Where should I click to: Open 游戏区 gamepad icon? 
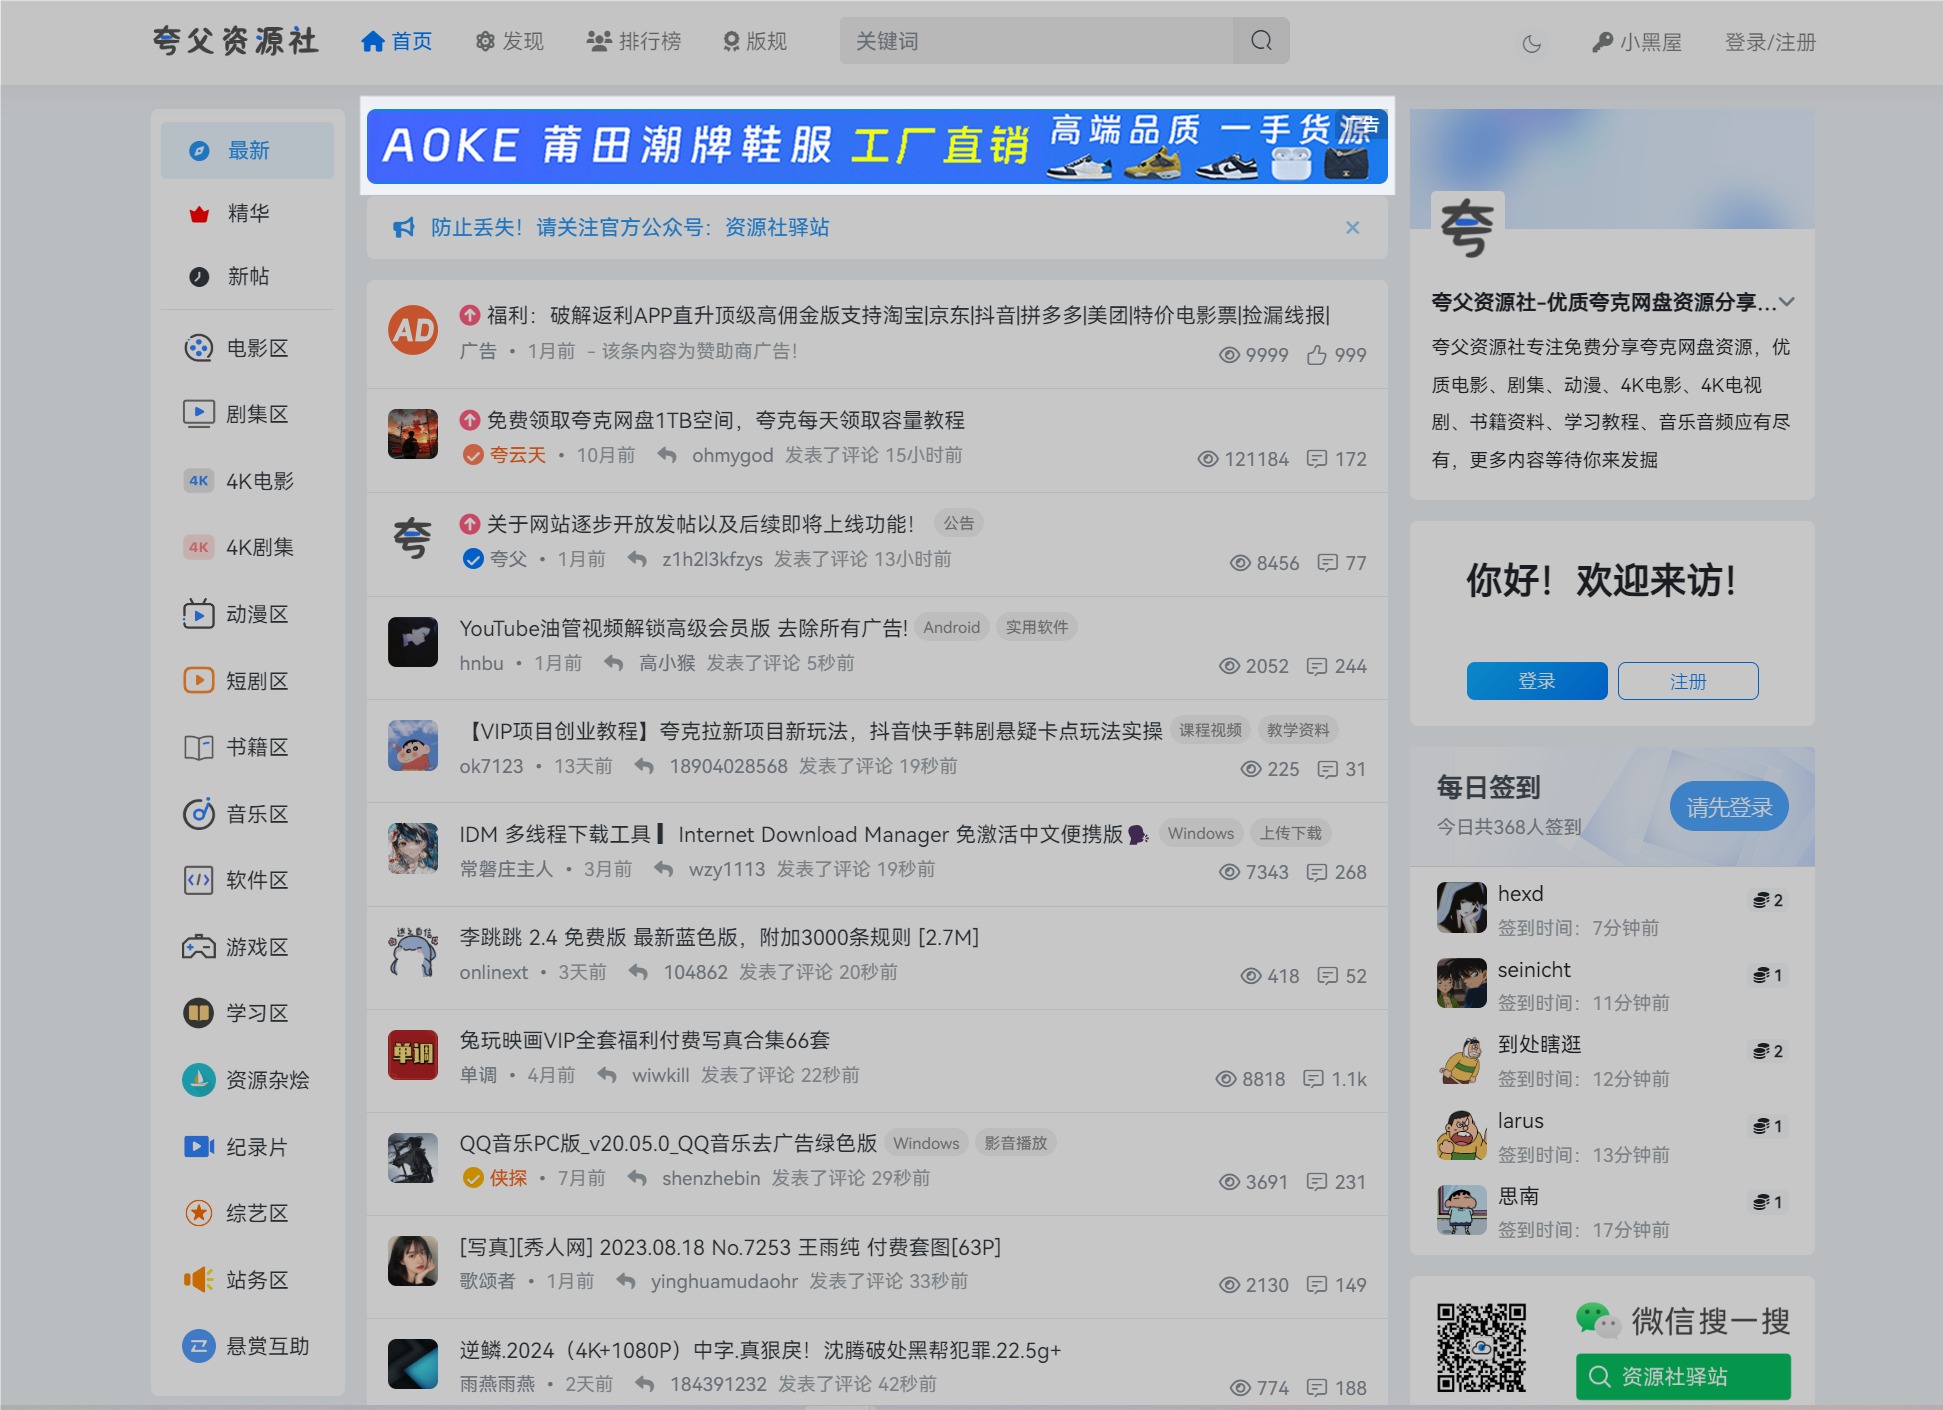(198, 947)
